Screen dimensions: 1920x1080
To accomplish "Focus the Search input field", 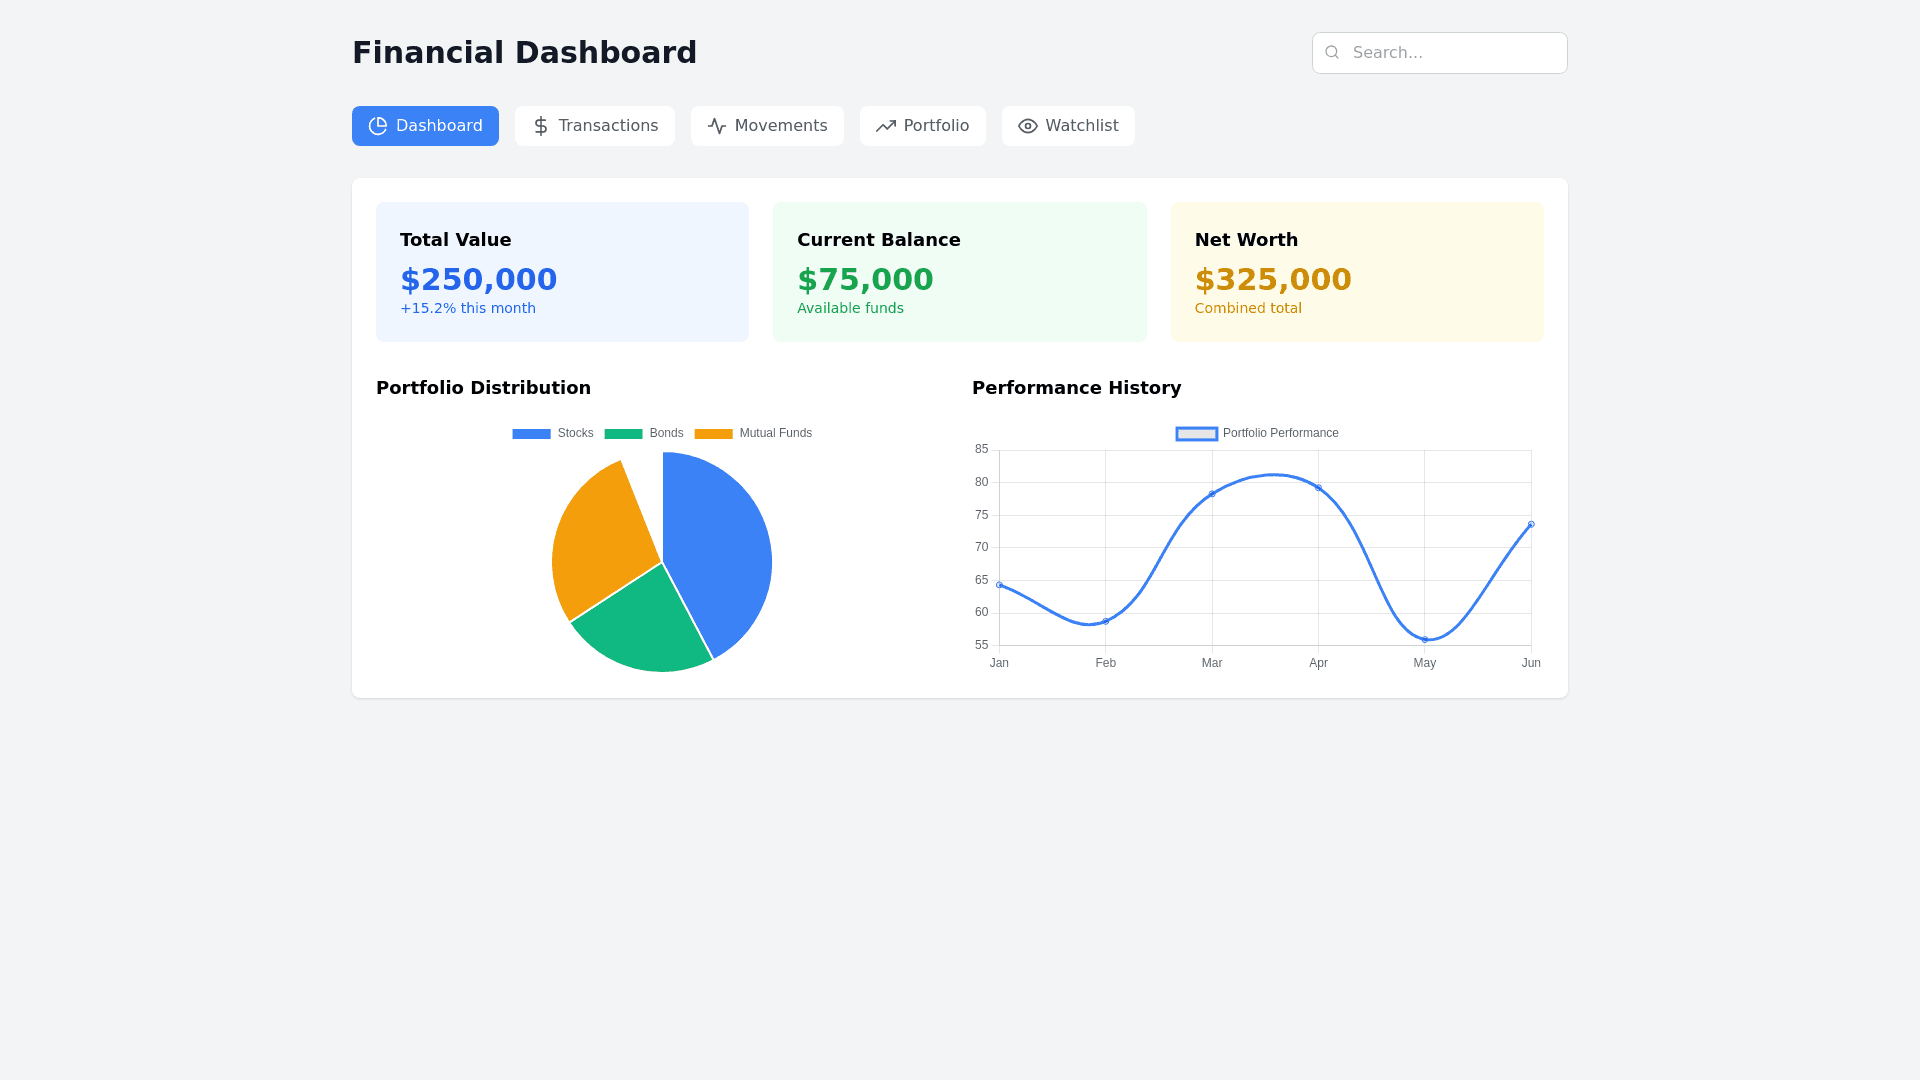I will pyautogui.click(x=1450, y=53).
